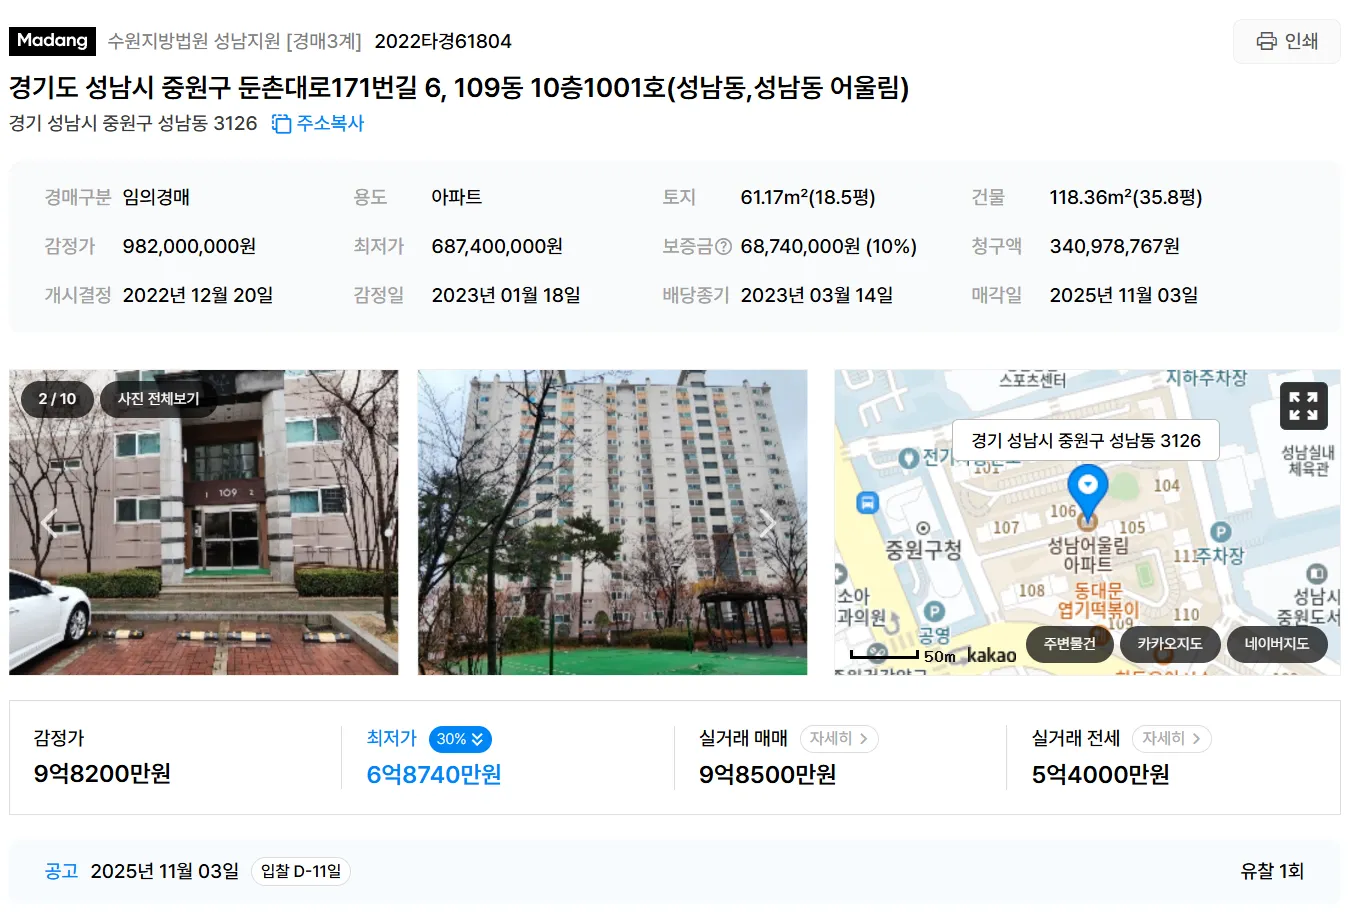Open the deposit (보증금) help question icon
This screenshot has height=914, width=1365.
point(724,246)
